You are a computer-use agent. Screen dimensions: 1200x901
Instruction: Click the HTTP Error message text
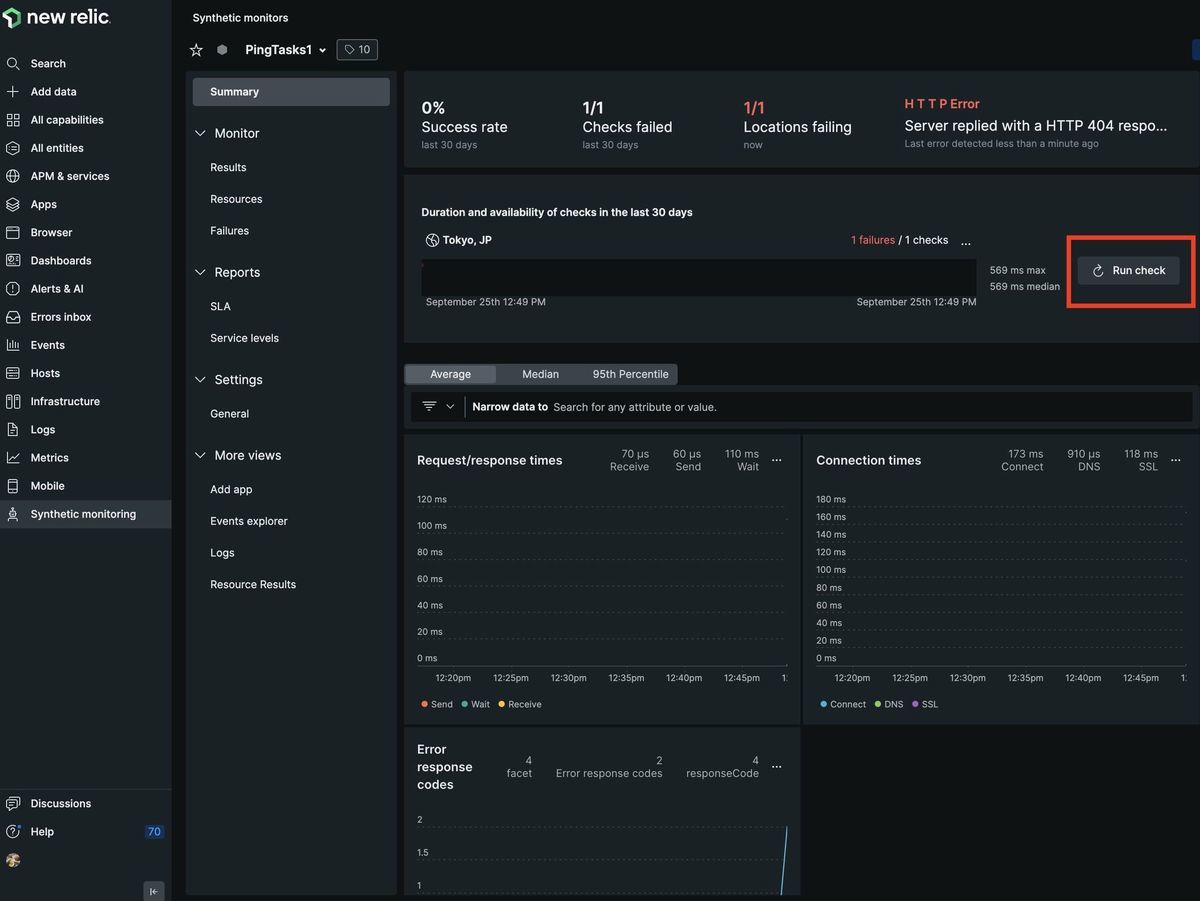pos(1036,126)
